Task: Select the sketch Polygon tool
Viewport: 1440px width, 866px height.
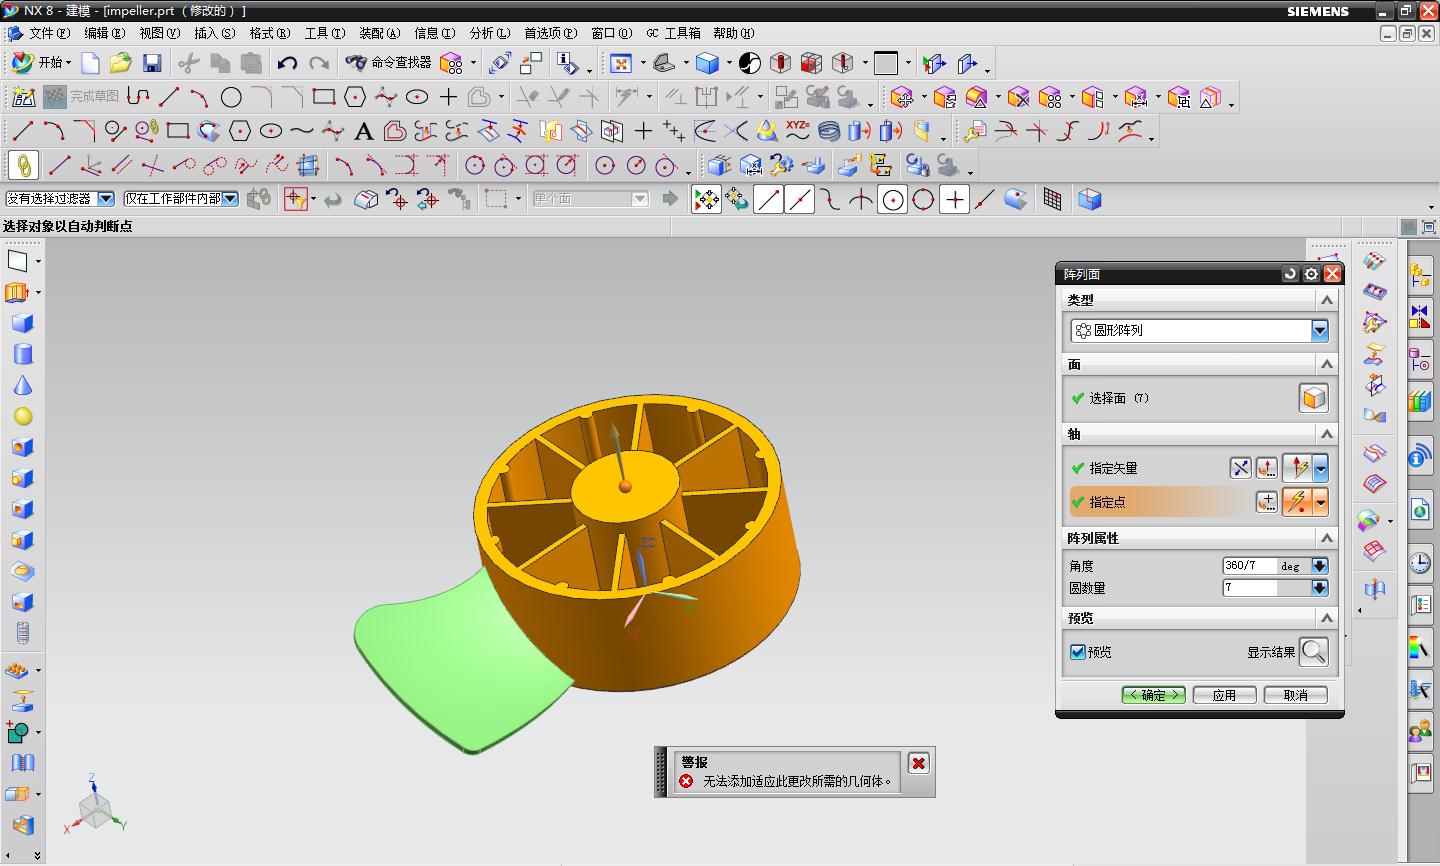Action: click(355, 97)
